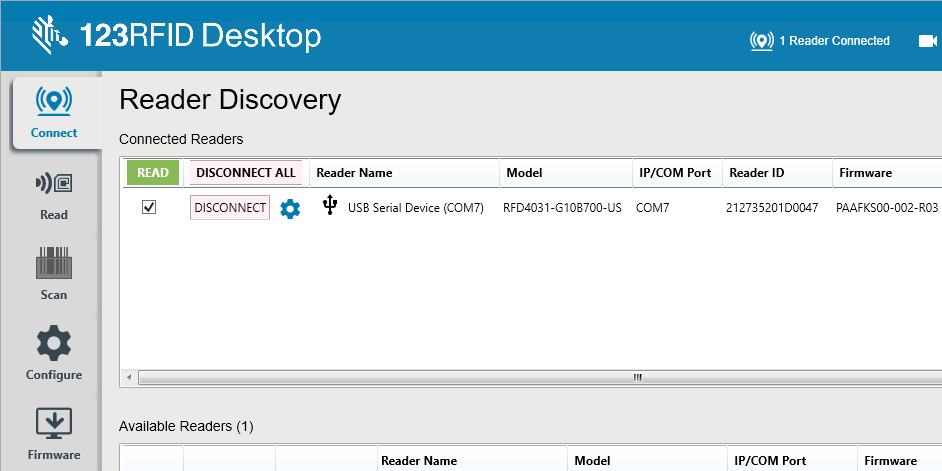Click the video camera icon in the header
This screenshot has width=942, height=471.
pos(927,41)
